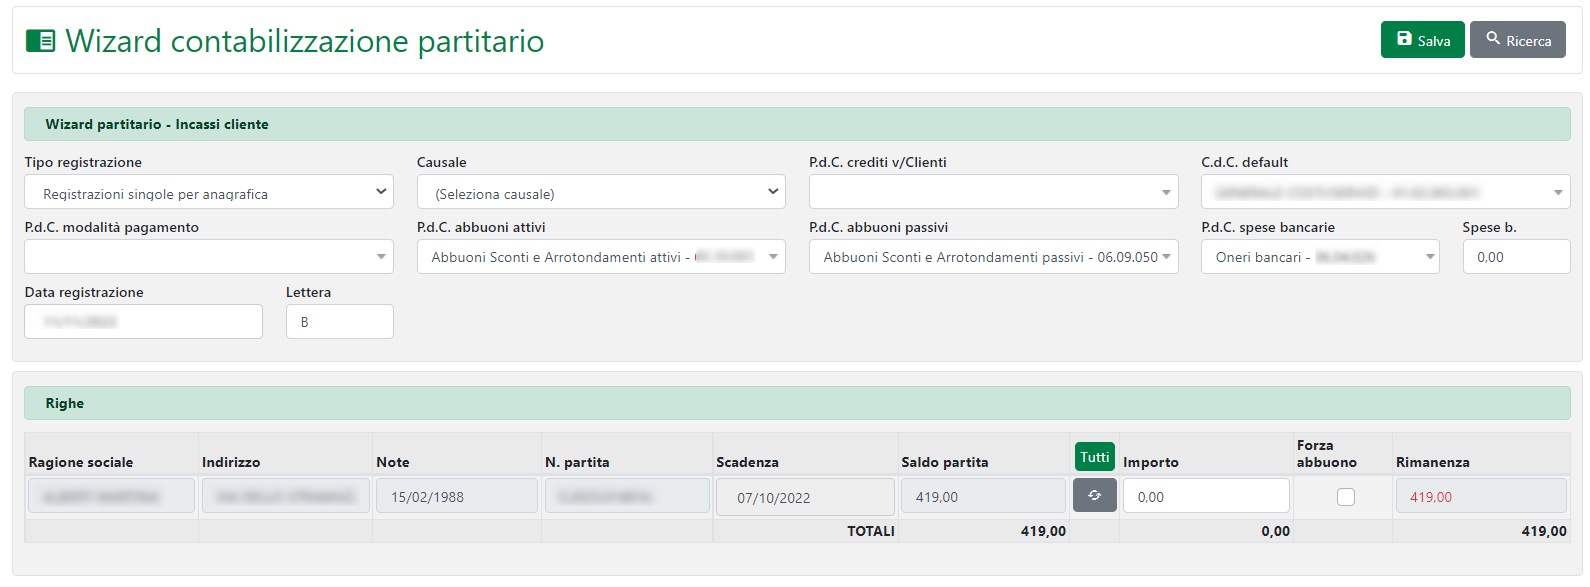Expand the C.d.C. default dropdown
1590x587 pixels.
(x=1385, y=192)
